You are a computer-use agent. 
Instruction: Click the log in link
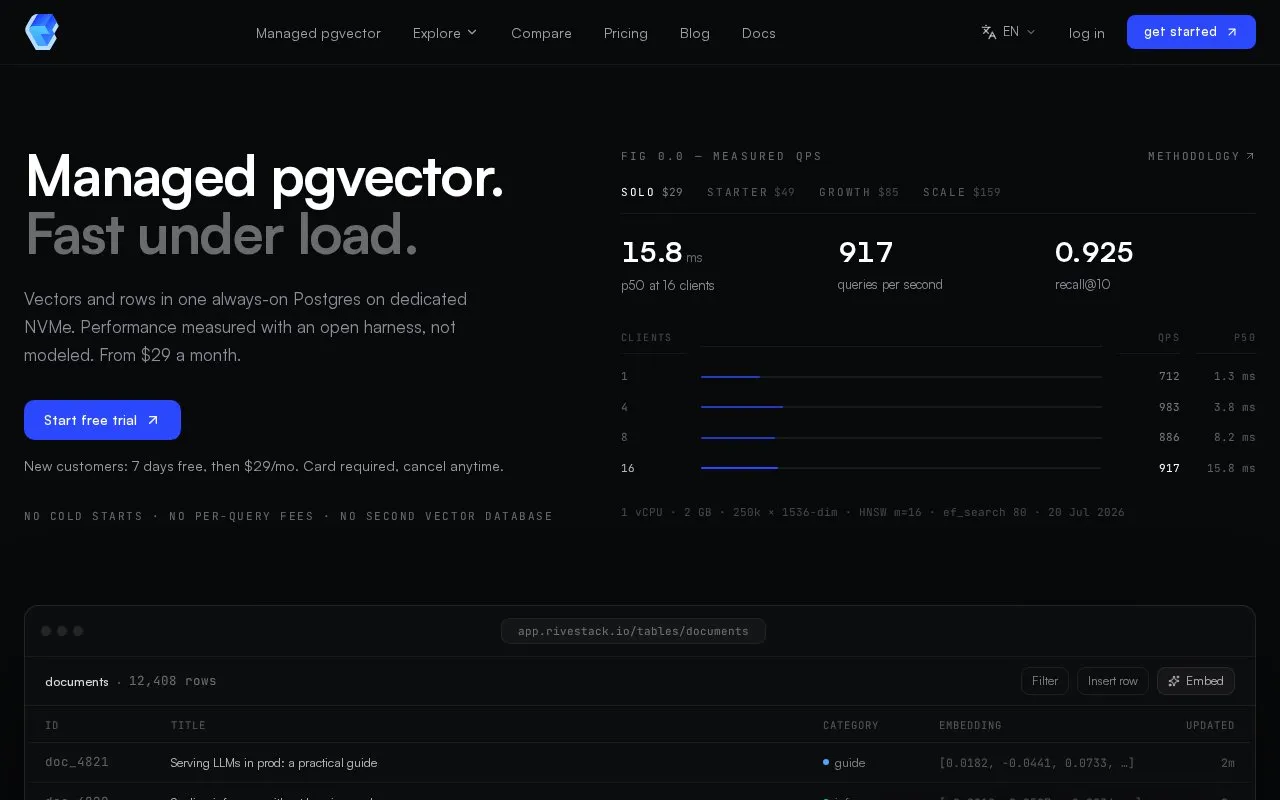(x=1087, y=33)
